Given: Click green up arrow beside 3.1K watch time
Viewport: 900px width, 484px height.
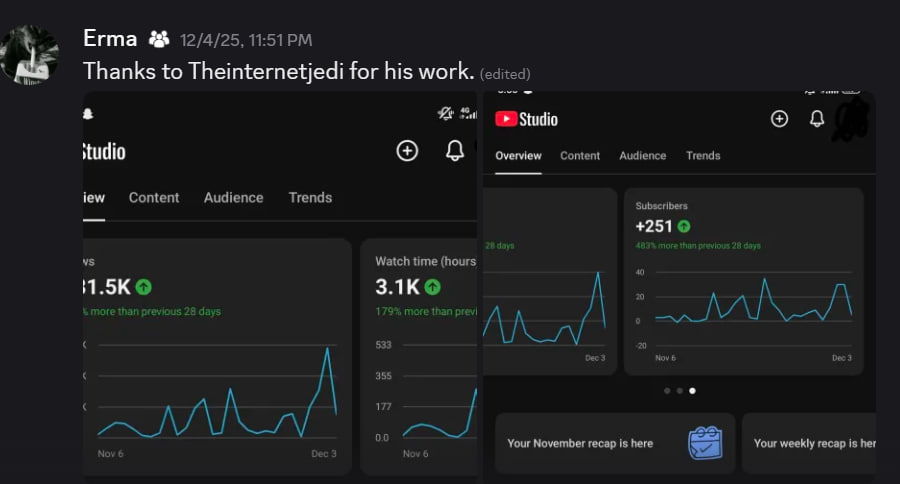Looking at the screenshot, I should 432,287.
